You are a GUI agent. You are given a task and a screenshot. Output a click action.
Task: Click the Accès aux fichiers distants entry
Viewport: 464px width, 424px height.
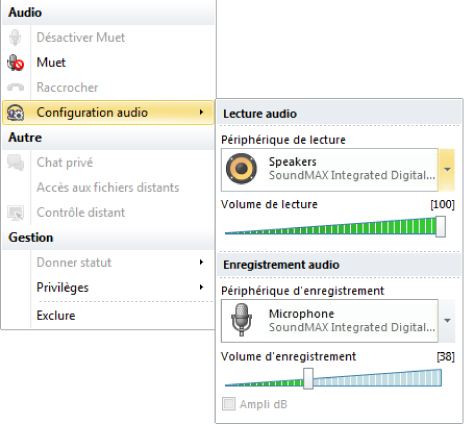click(108, 187)
